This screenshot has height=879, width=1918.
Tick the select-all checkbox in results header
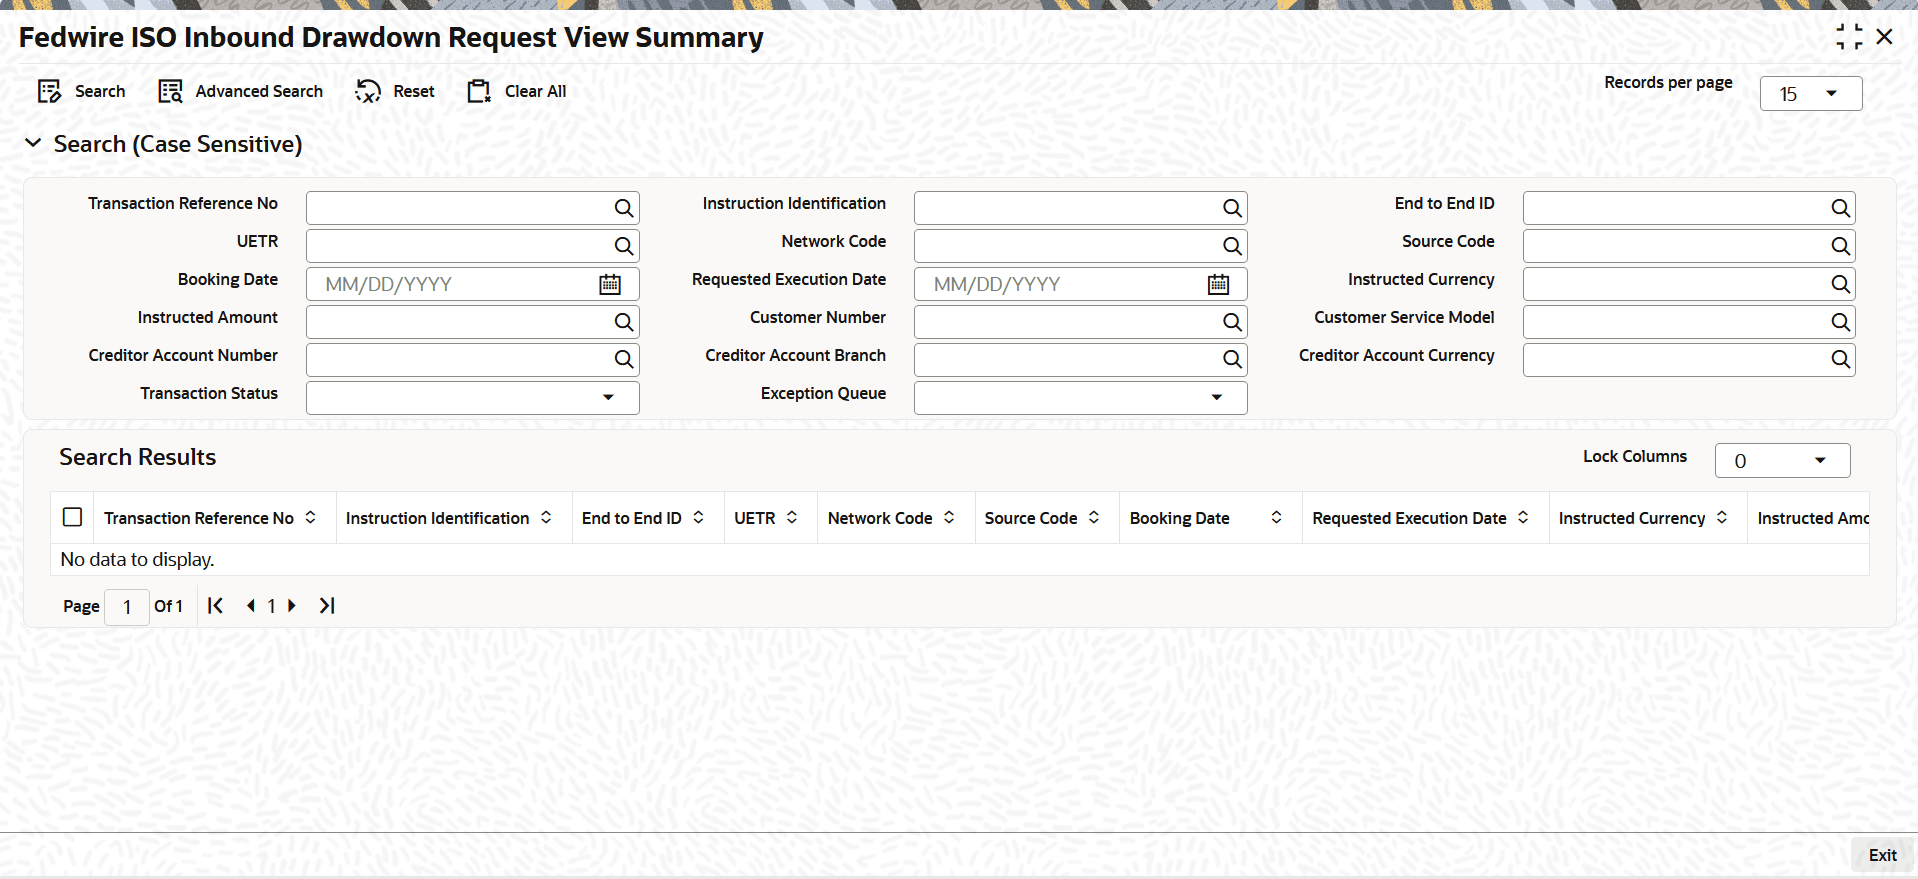pos(72,517)
